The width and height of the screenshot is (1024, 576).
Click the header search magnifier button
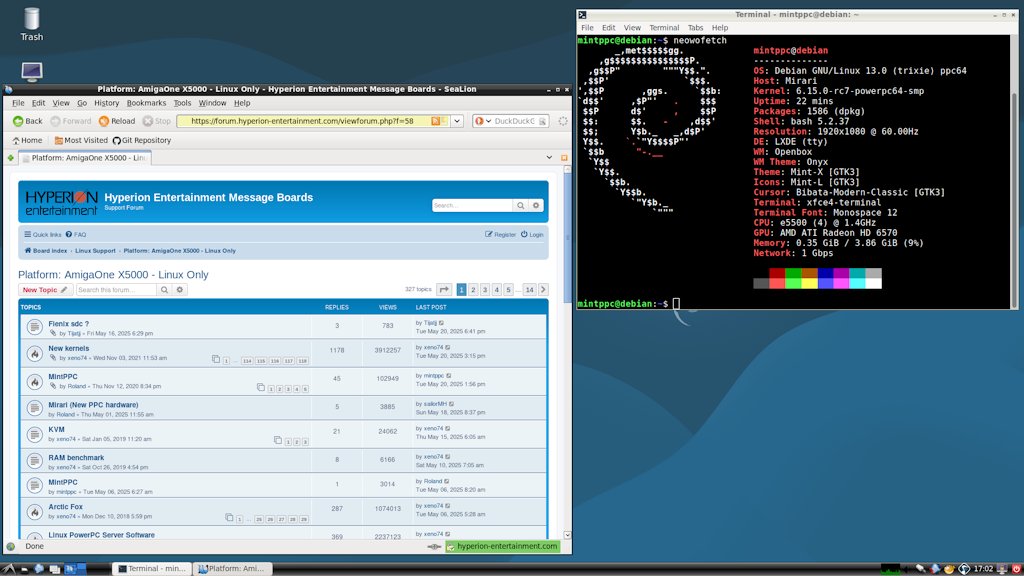[520, 206]
